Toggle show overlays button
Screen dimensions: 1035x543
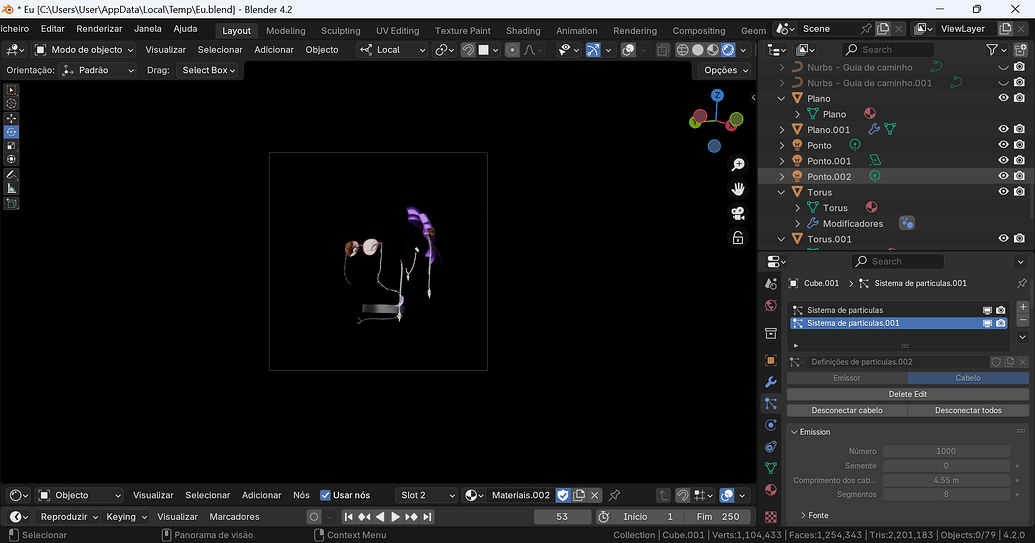click(x=628, y=49)
